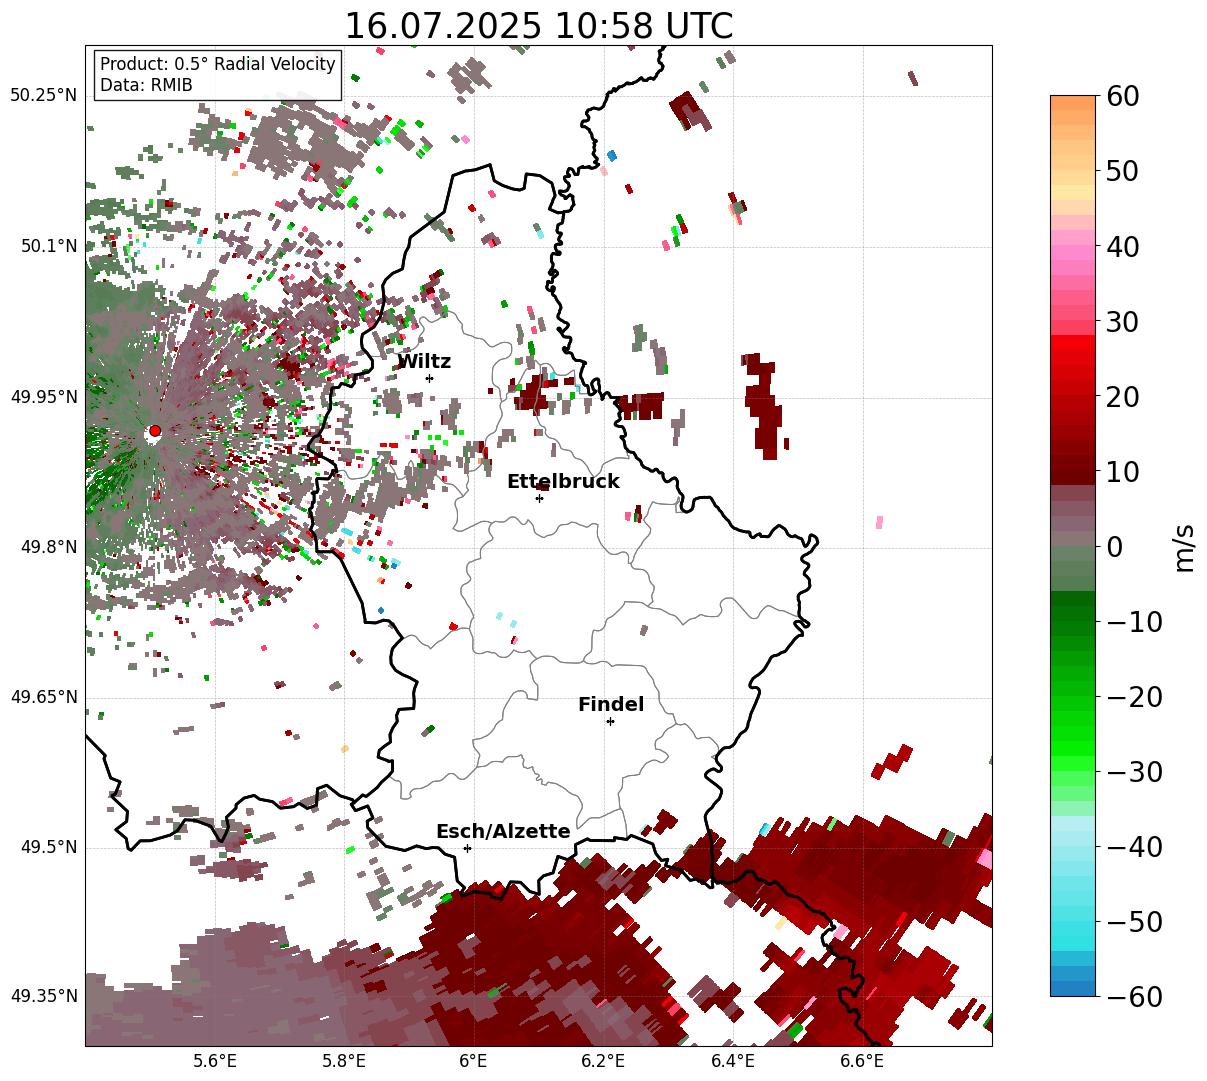Click the 'Ettelbruck' city label
The image size is (1207, 1081).
pyautogui.click(x=563, y=482)
